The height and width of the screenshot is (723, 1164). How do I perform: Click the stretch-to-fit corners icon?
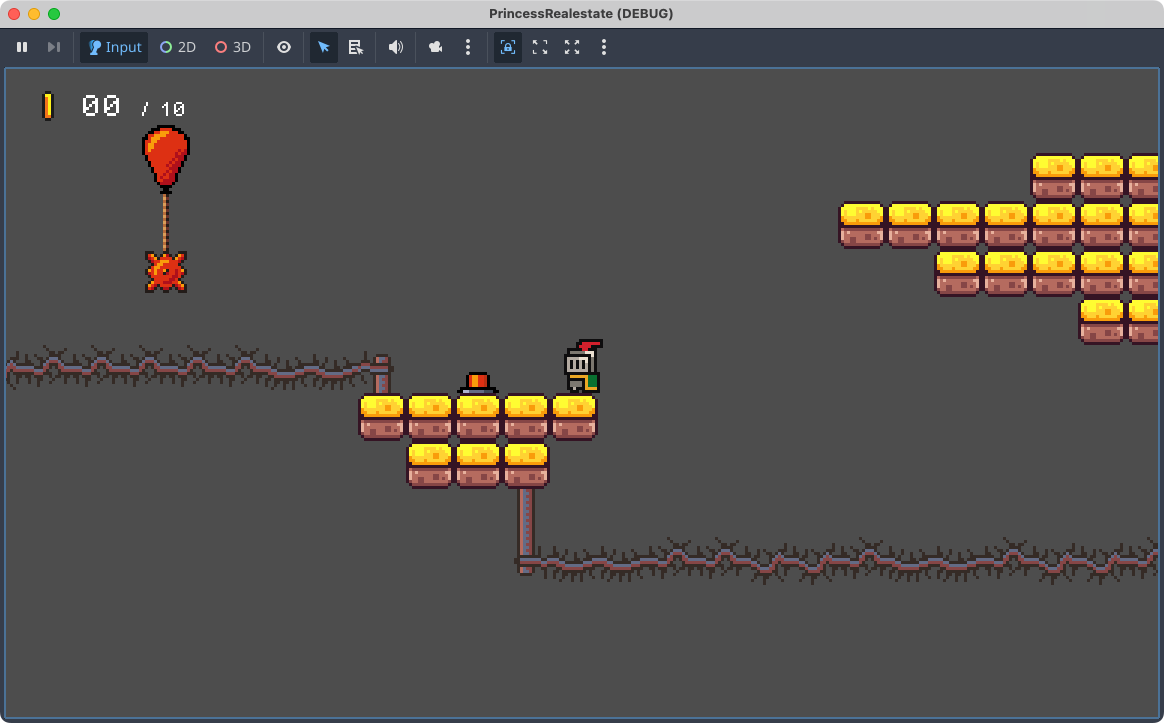(572, 47)
